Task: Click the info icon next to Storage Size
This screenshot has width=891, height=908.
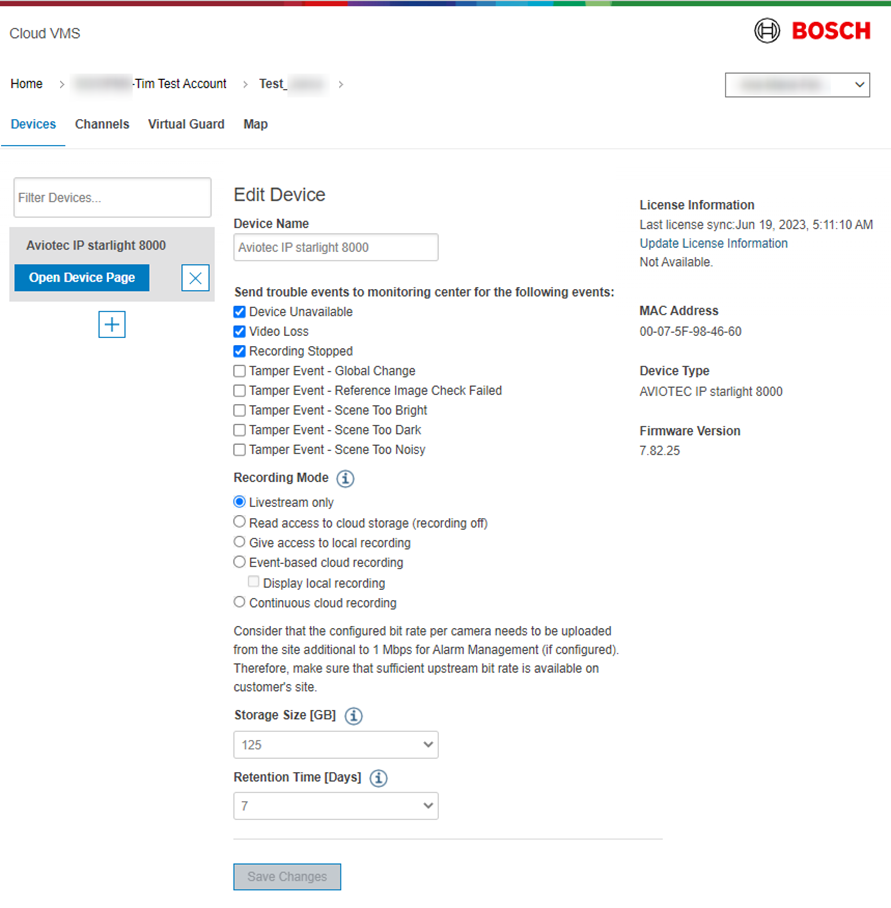Action: (x=354, y=716)
